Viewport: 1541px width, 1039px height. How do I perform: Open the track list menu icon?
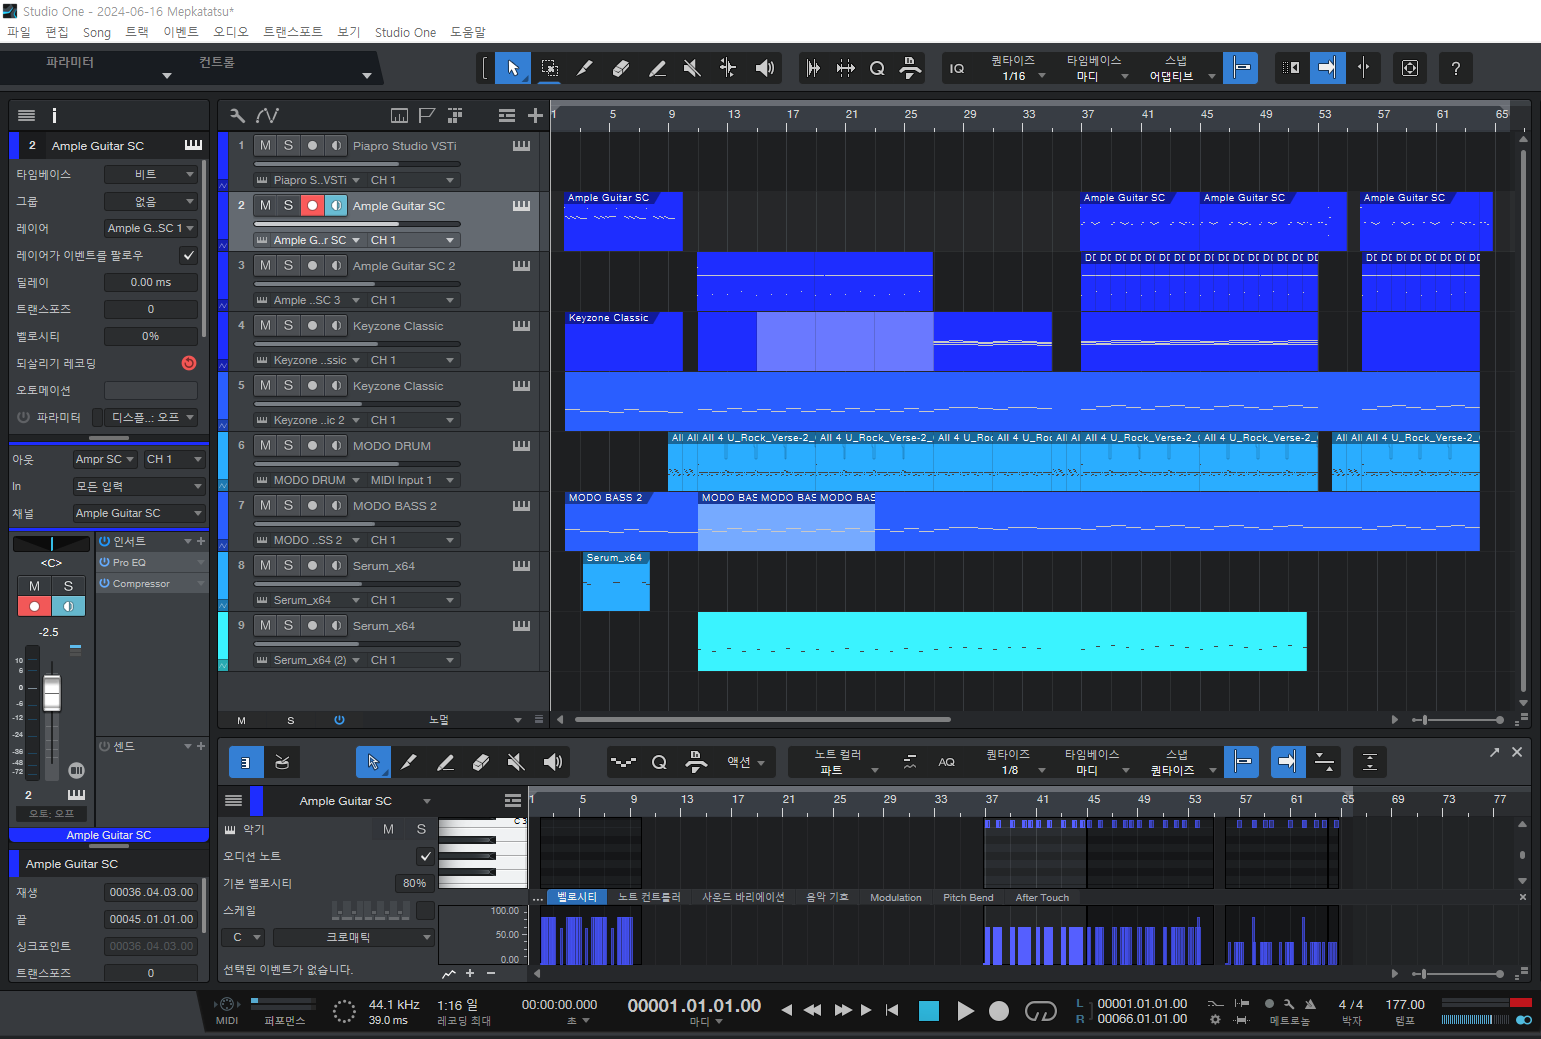[507, 115]
